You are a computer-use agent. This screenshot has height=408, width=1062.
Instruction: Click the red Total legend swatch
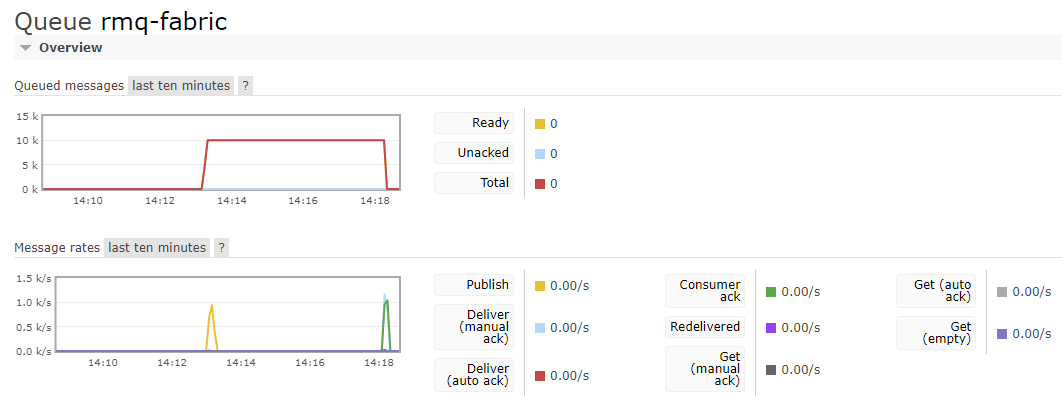pyautogui.click(x=540, y=184)
